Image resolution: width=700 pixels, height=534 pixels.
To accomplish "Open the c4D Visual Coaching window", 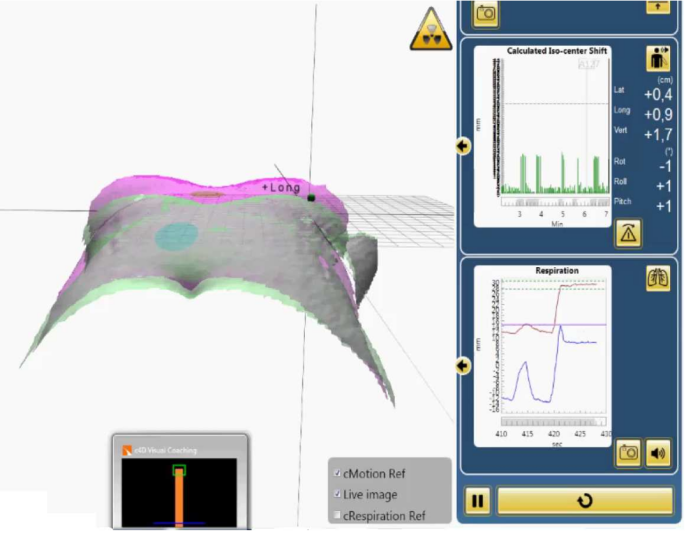I will [x=178, y=450].
